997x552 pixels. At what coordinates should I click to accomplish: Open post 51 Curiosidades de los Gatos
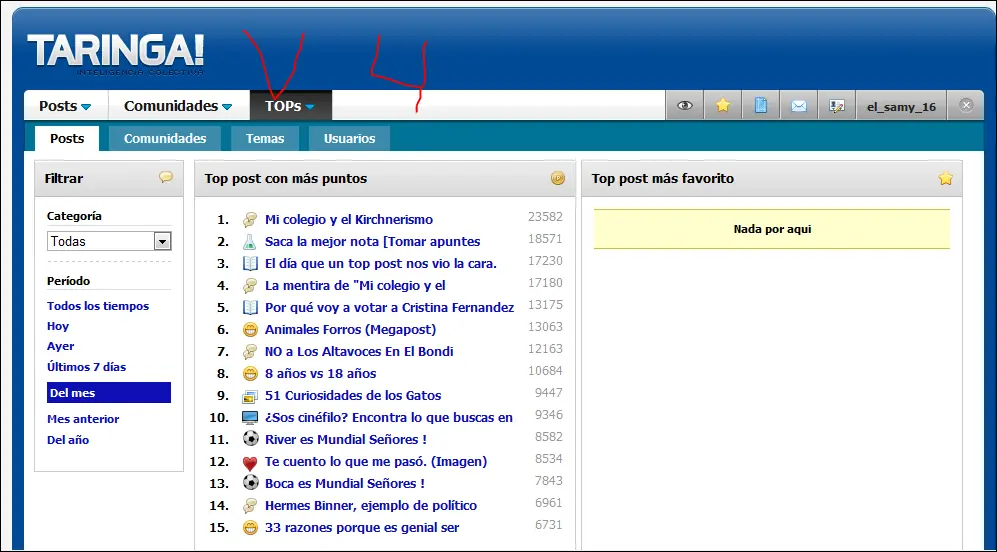pos(353,396)
